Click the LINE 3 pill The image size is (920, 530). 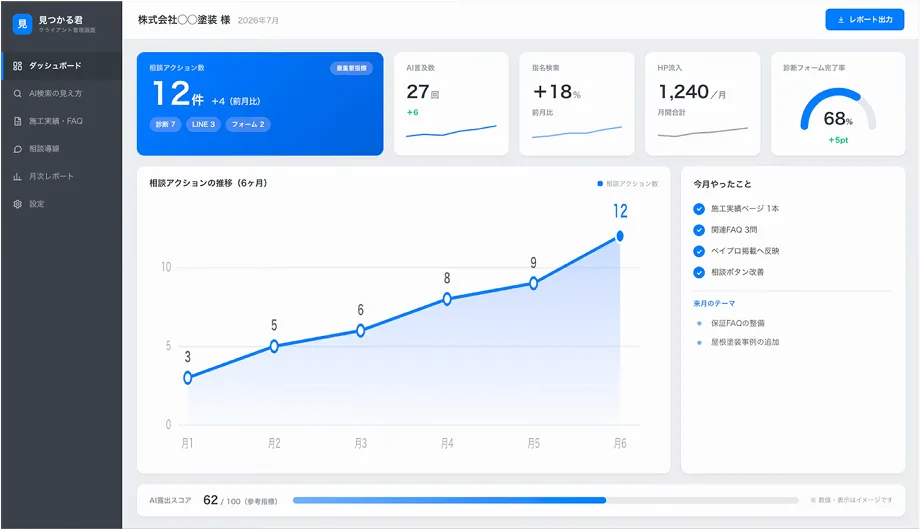(204, 124)
